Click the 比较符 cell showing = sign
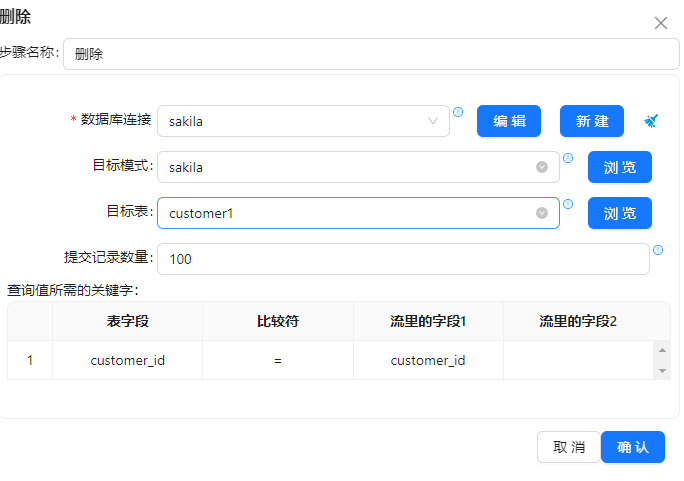The width and height of the screenshot is (684, 481). pos(278,360)
